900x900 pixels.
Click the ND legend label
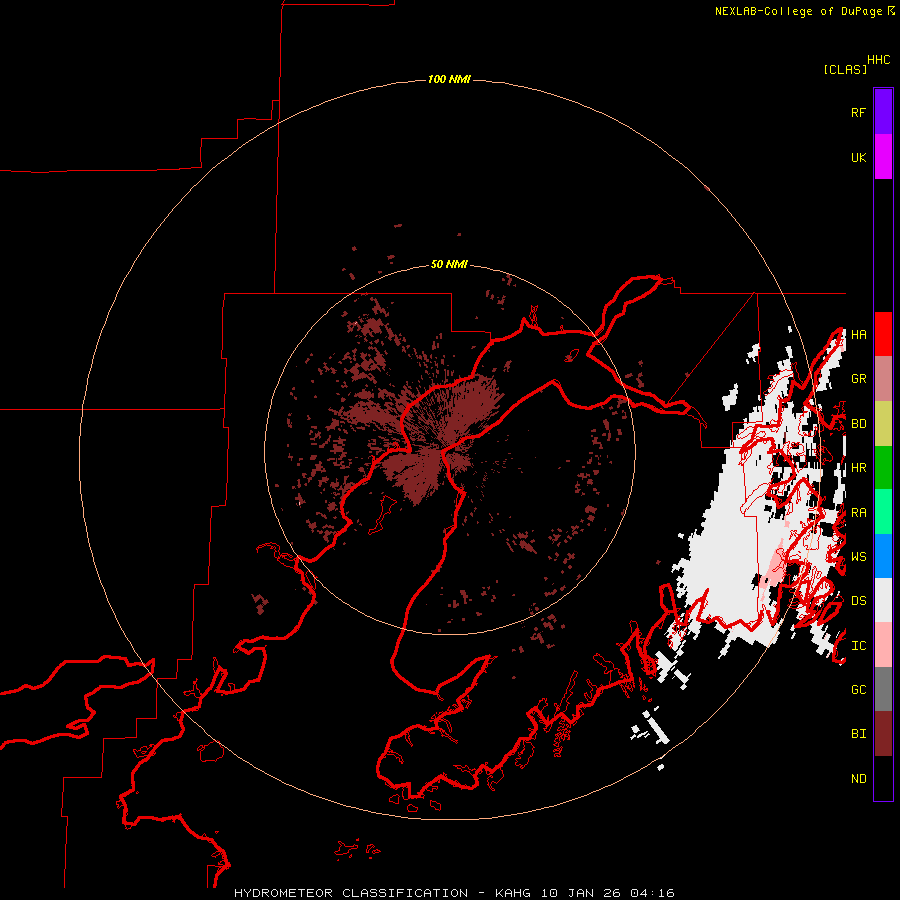click(x=858, y=778)
